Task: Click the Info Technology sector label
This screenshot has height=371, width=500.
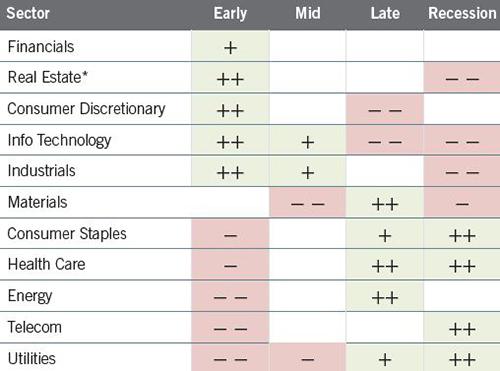Action: click(x=59, y=140)
